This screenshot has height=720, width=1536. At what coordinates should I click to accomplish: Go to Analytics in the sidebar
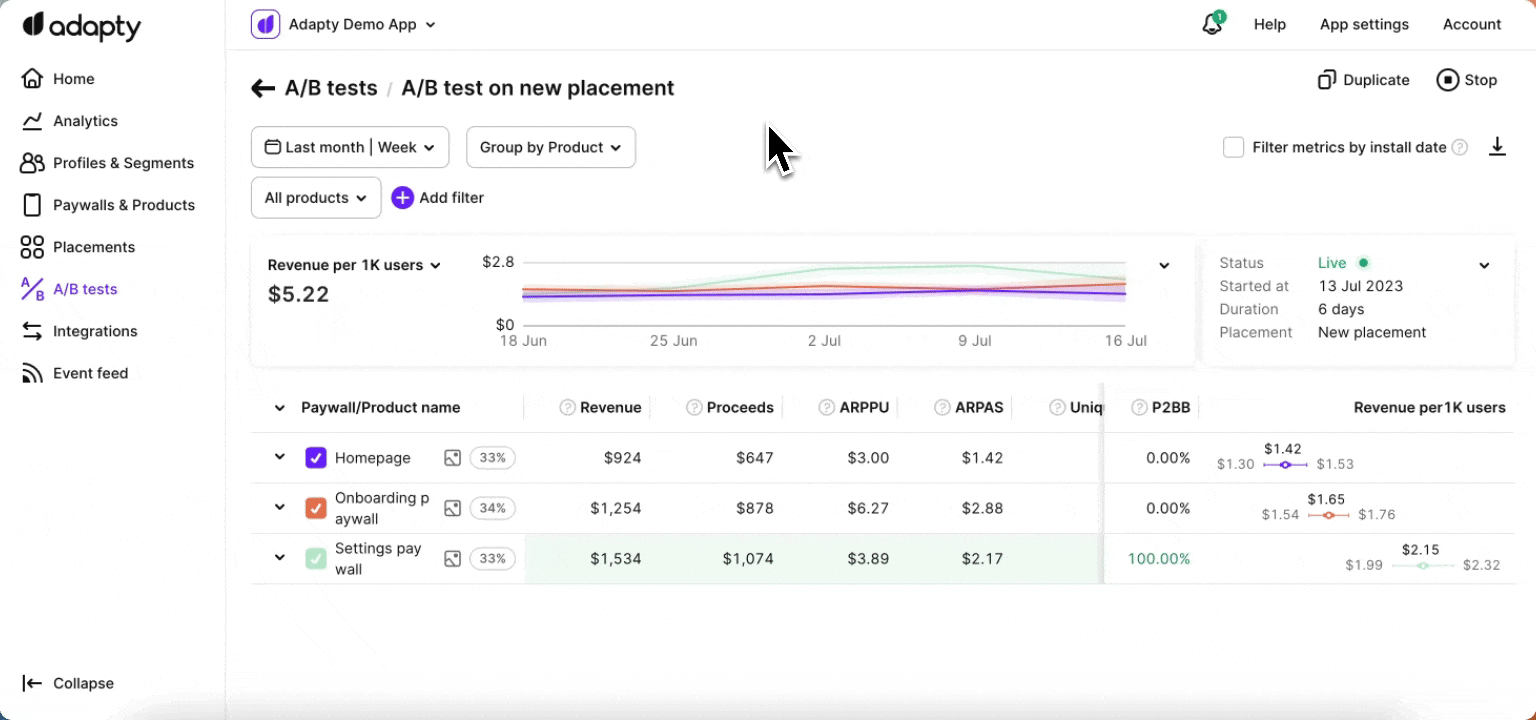click(x=85, y=121)
